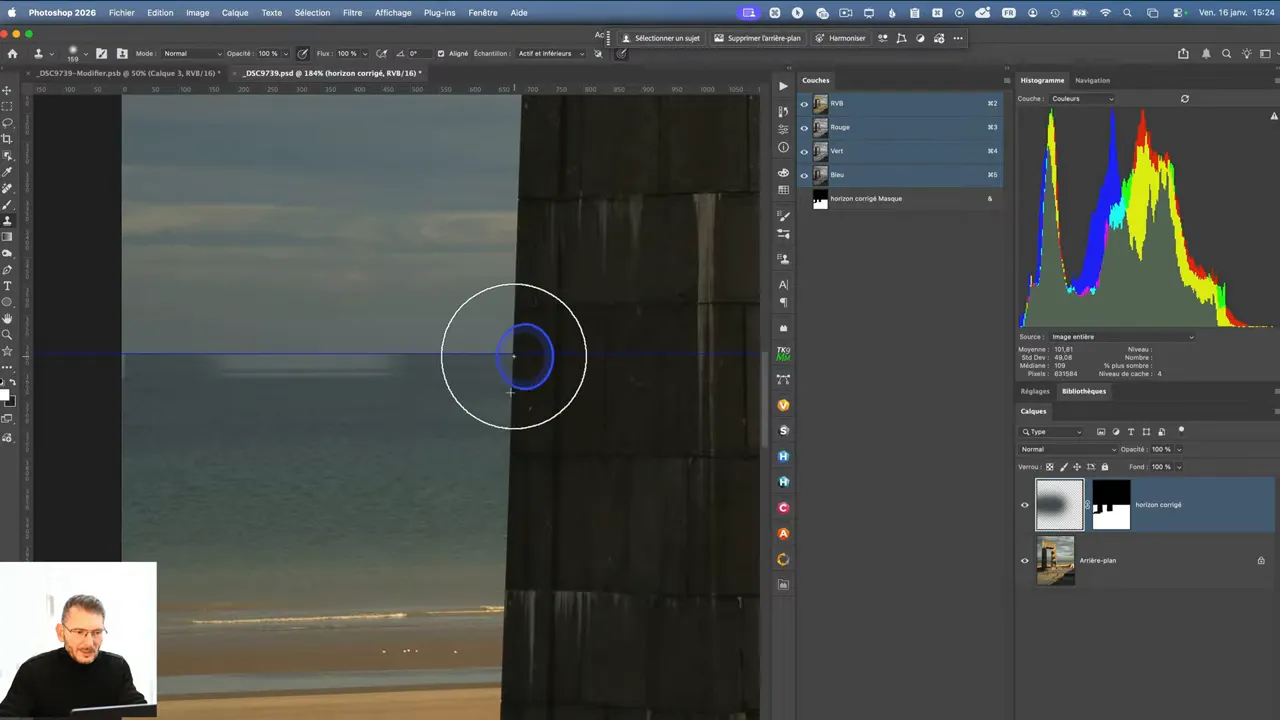Screen dimensions: 1280x720
Task: Select the Eyedropper tool
Action: [7, 172]
